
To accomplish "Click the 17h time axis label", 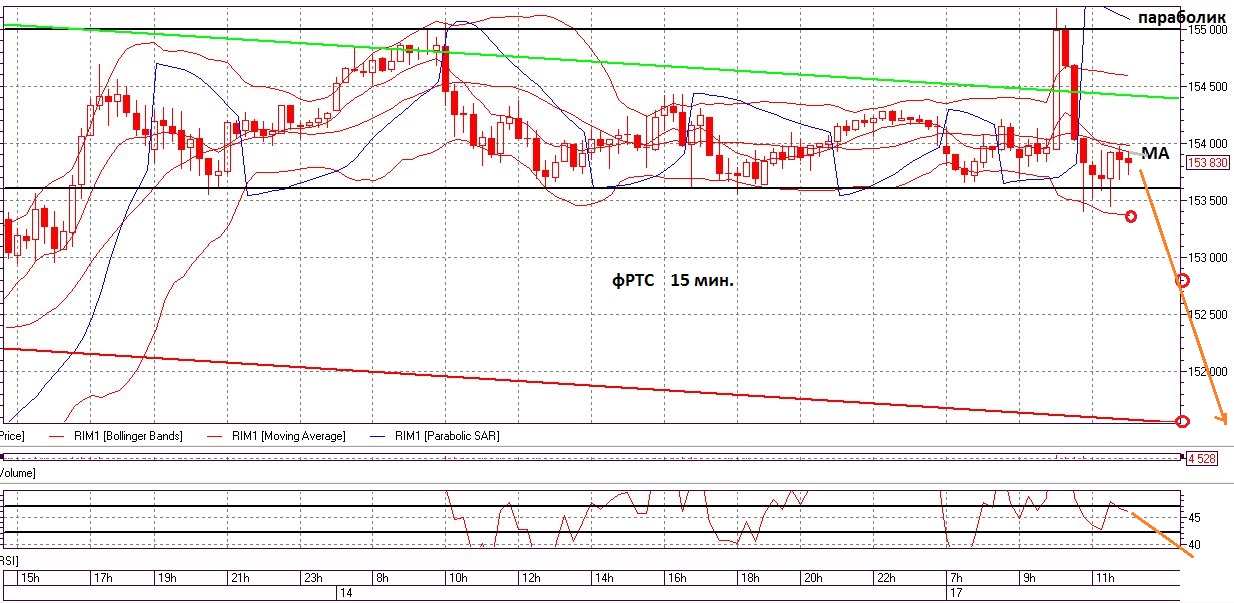I will pyautogui.click(x=103, y=579).
